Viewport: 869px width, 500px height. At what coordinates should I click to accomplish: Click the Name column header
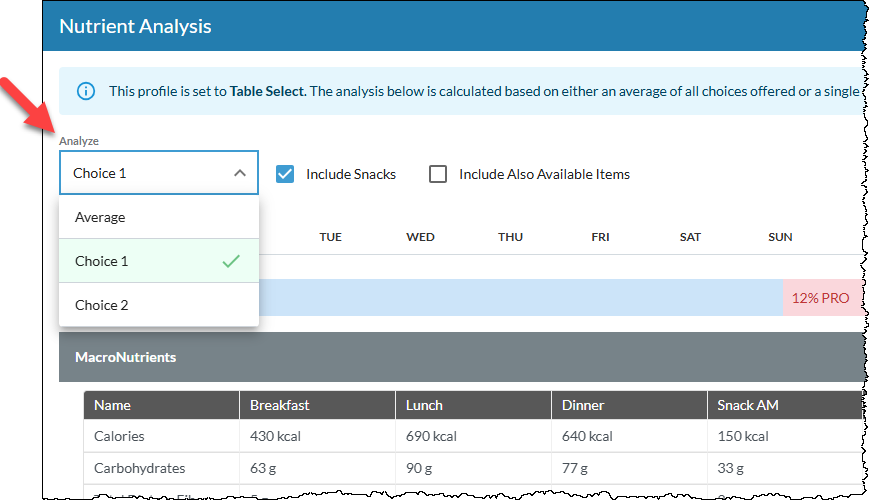(161, 405)
